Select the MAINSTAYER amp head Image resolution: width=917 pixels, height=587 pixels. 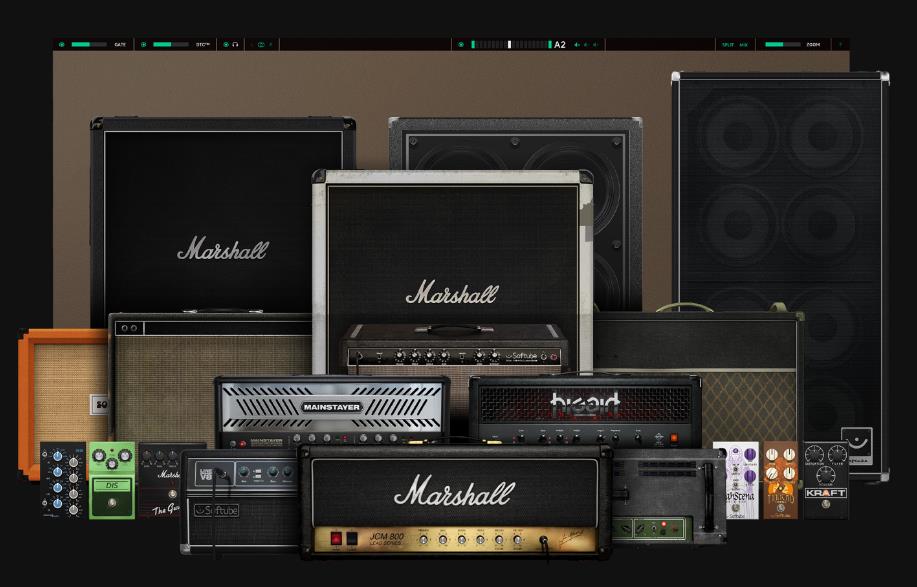(332, 412)
